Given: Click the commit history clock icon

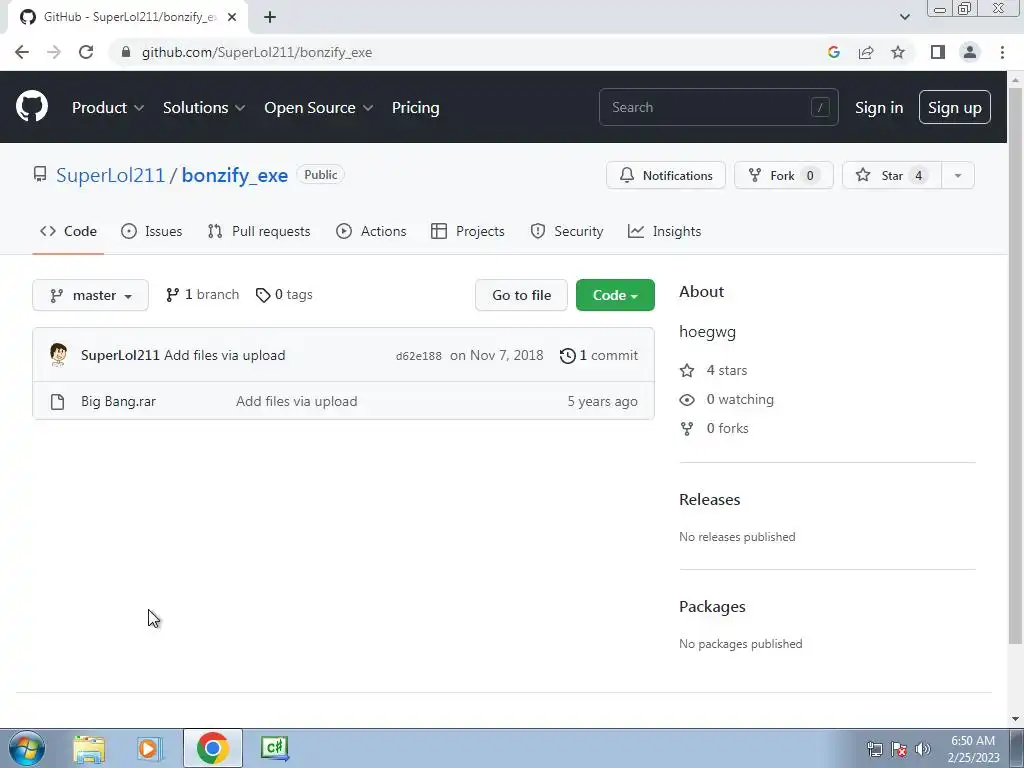Looking at the screenshot, I should coord(568,355).
